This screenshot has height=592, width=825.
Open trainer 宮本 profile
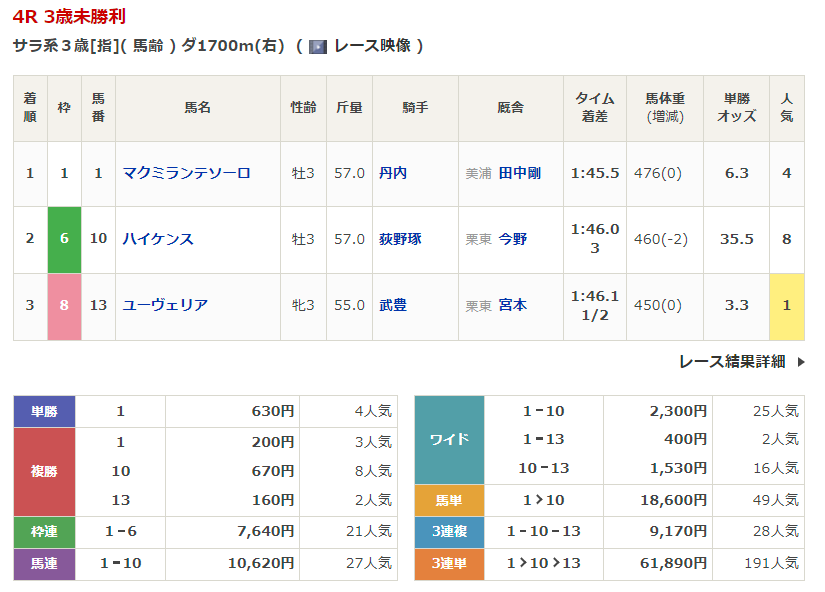pyautogui.click(x=512, y=305)
